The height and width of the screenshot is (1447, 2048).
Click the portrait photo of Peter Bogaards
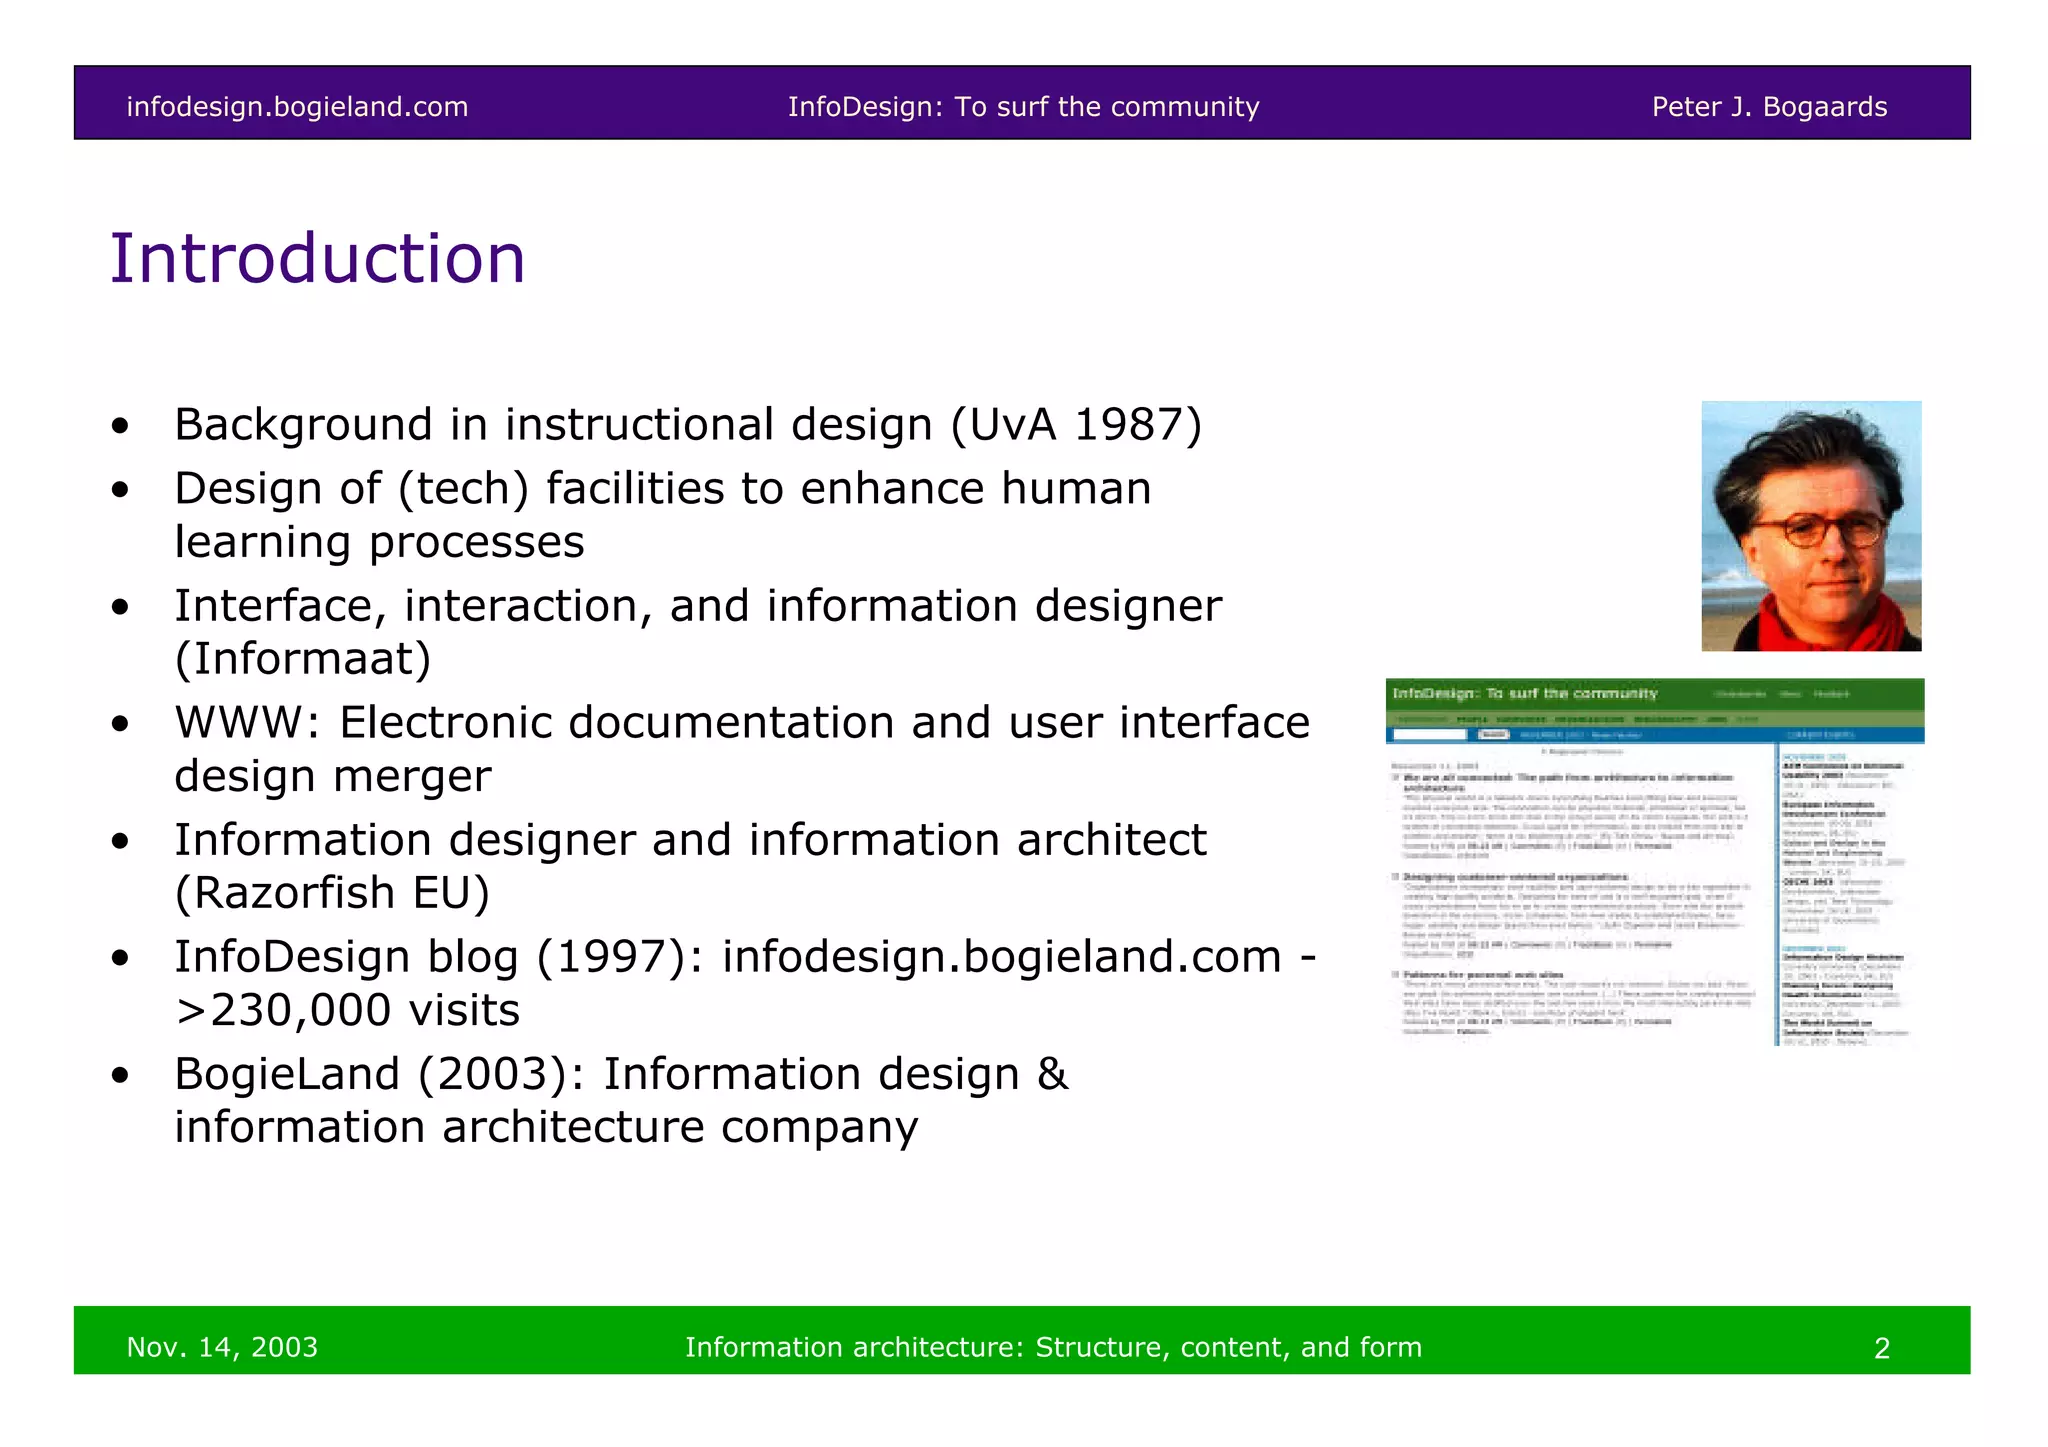[1811, 526]
